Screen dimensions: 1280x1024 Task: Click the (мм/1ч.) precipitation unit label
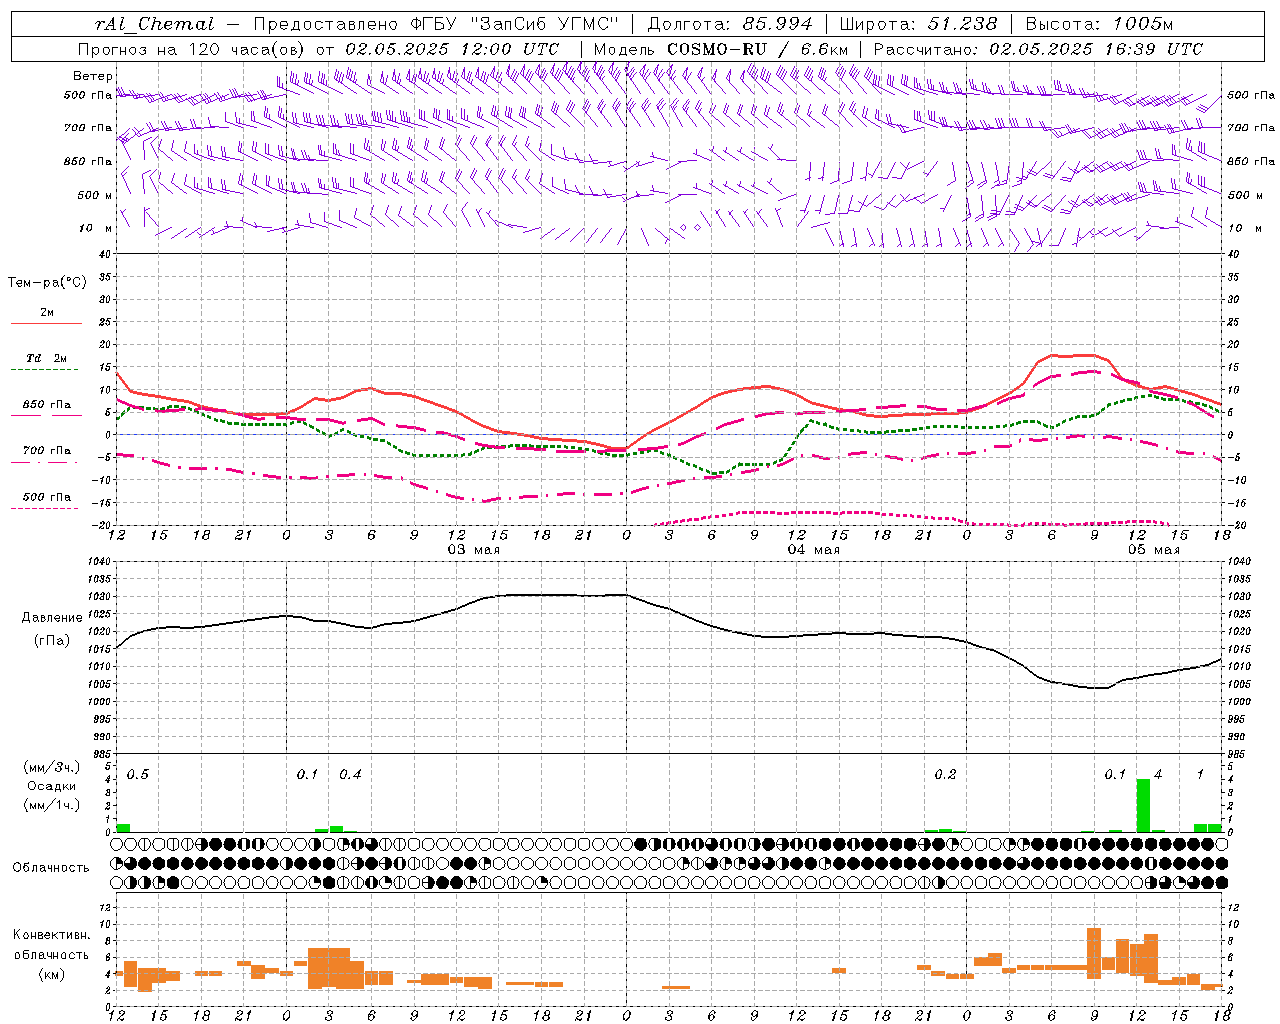coord(51,804)
